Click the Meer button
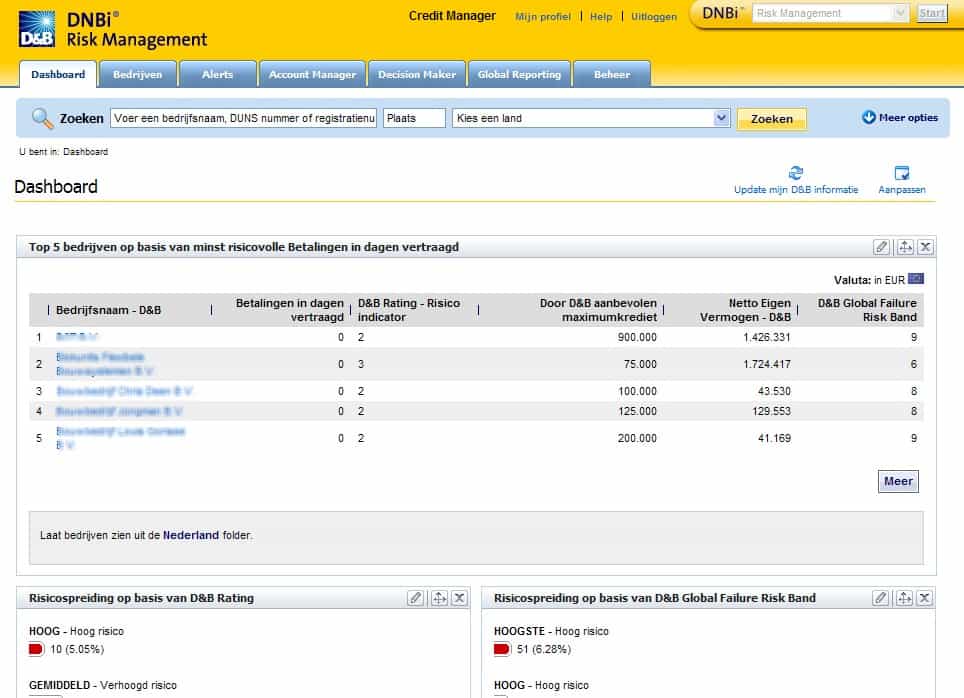 coord(898,482)
